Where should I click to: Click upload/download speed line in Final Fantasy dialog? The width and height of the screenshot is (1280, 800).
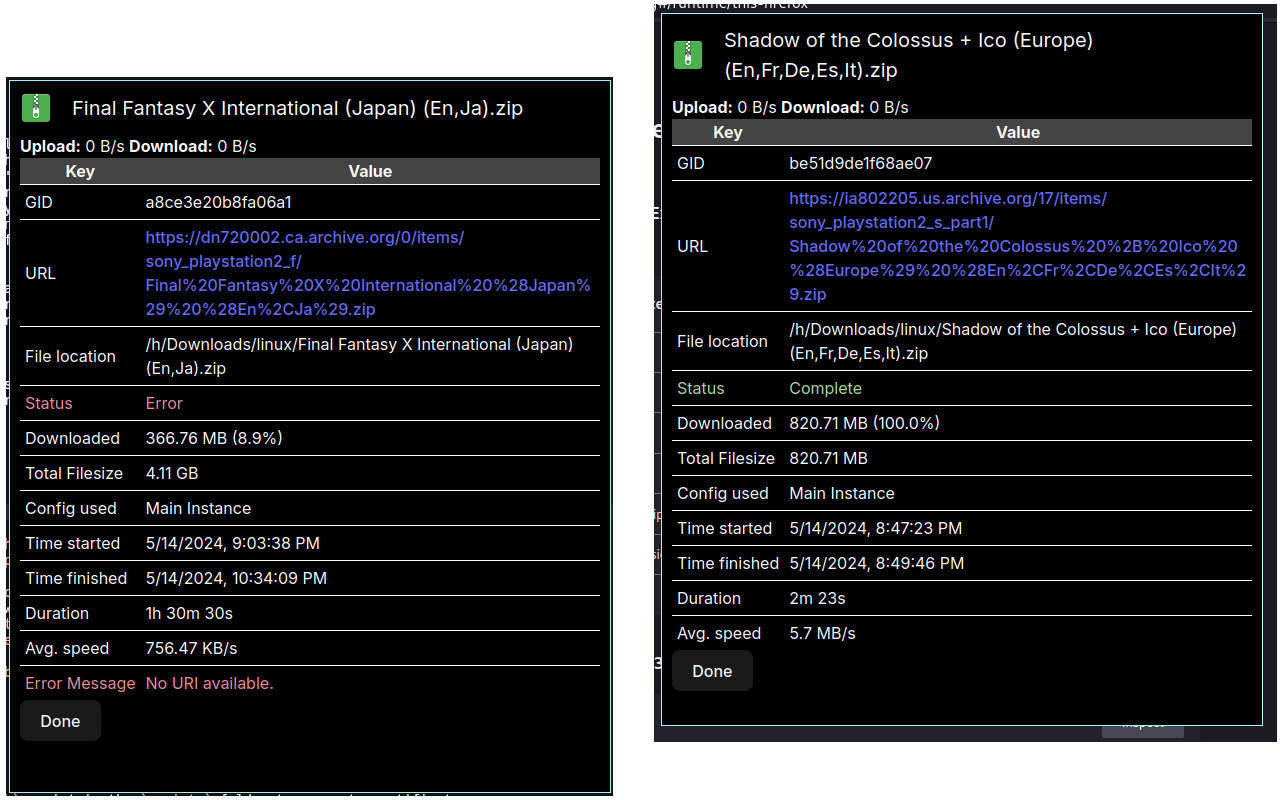(x=138, y=146)
